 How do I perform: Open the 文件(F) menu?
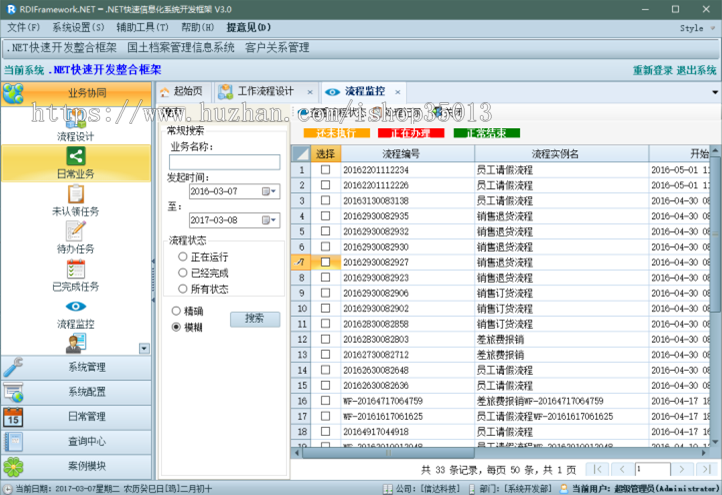23,27
